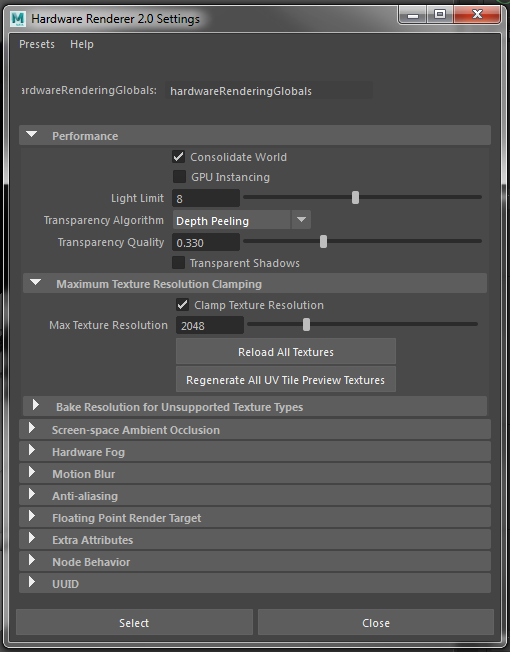Screen dimensions: 510x652
Task: Click the Transparency Quality value field
Action: [206, 242]
